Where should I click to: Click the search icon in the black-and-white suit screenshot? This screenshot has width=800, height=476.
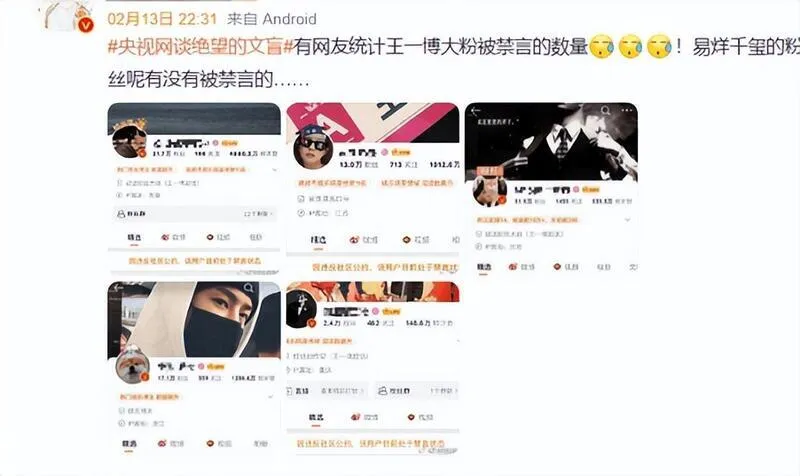(605, 110)
